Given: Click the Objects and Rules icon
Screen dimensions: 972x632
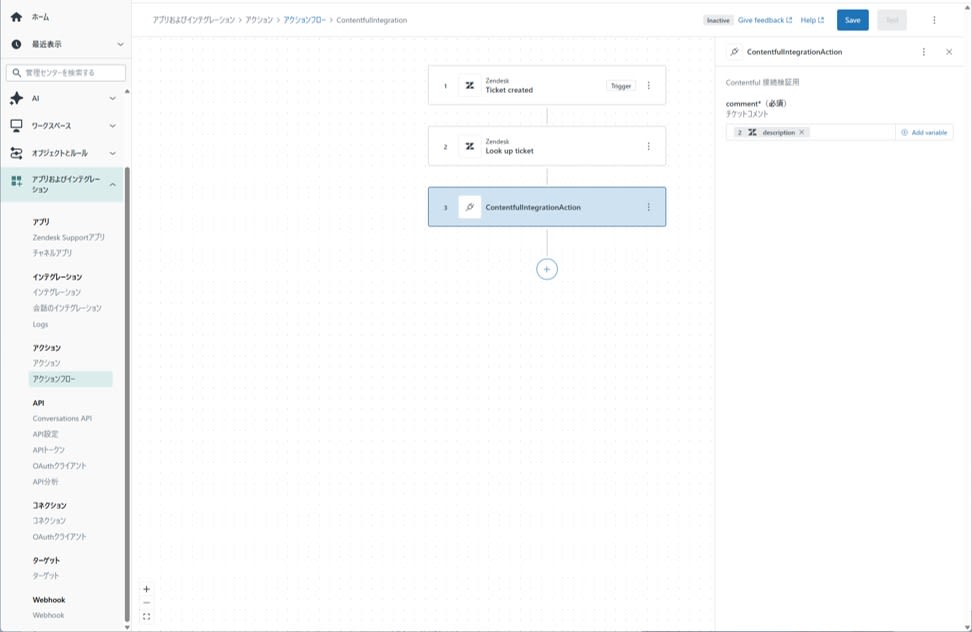Looking at the screenshot, I should click(17, 153).
